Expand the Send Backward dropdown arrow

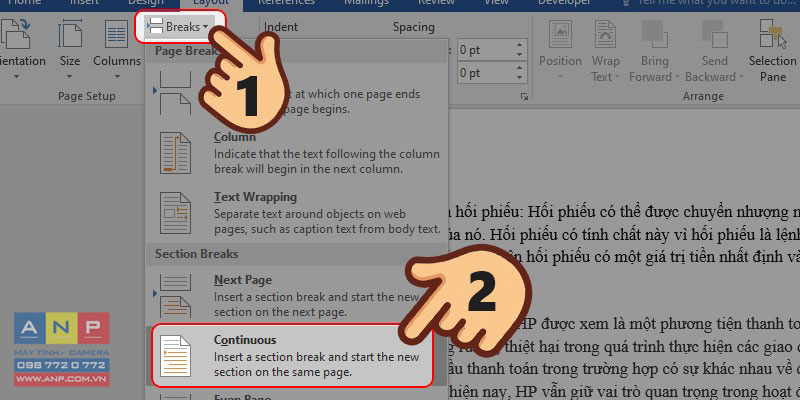click(x=740, y=78)
